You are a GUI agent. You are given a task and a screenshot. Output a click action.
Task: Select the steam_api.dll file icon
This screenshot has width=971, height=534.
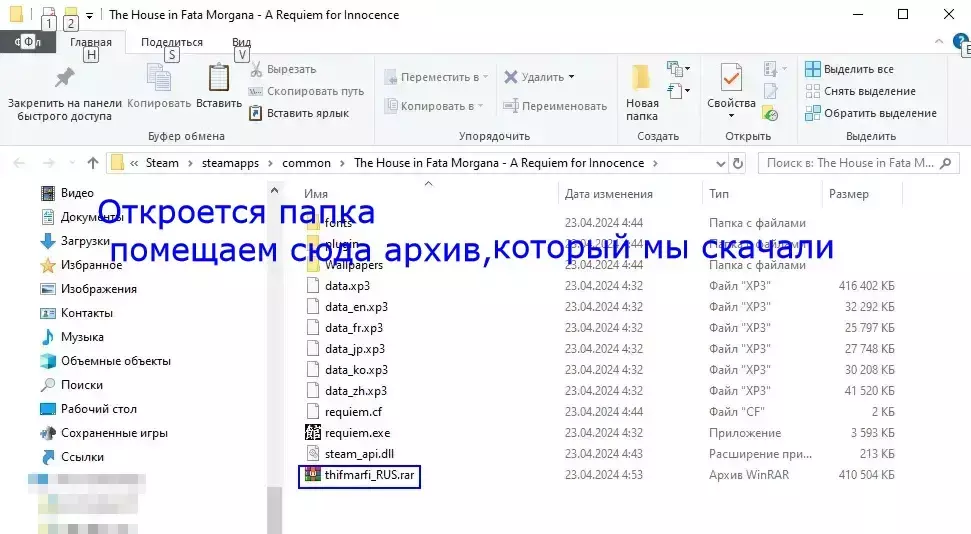(x=313, y=453)
